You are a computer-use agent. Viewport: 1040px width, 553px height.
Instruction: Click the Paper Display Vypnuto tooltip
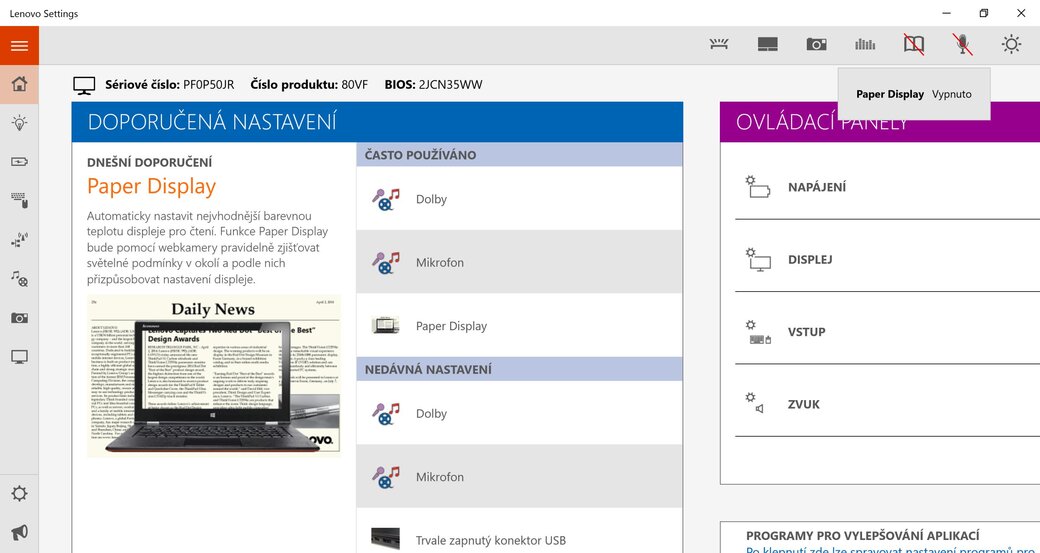tap(914, 94)
